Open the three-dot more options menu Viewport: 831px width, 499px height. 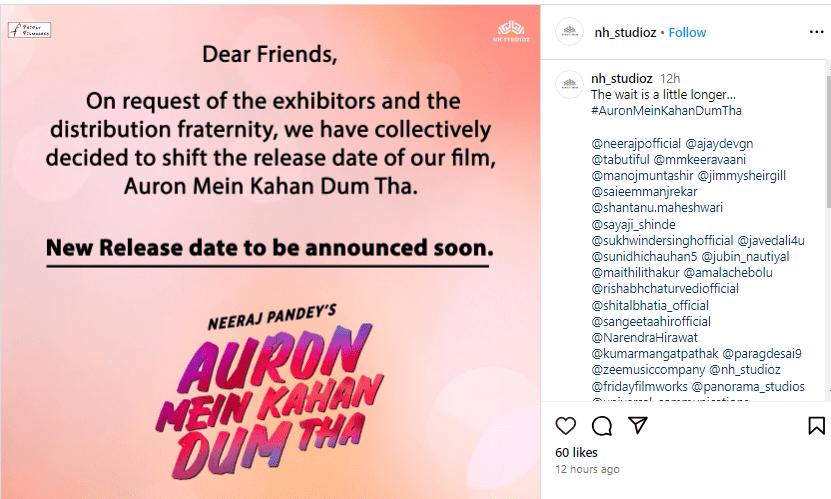(x=817, y=32)
